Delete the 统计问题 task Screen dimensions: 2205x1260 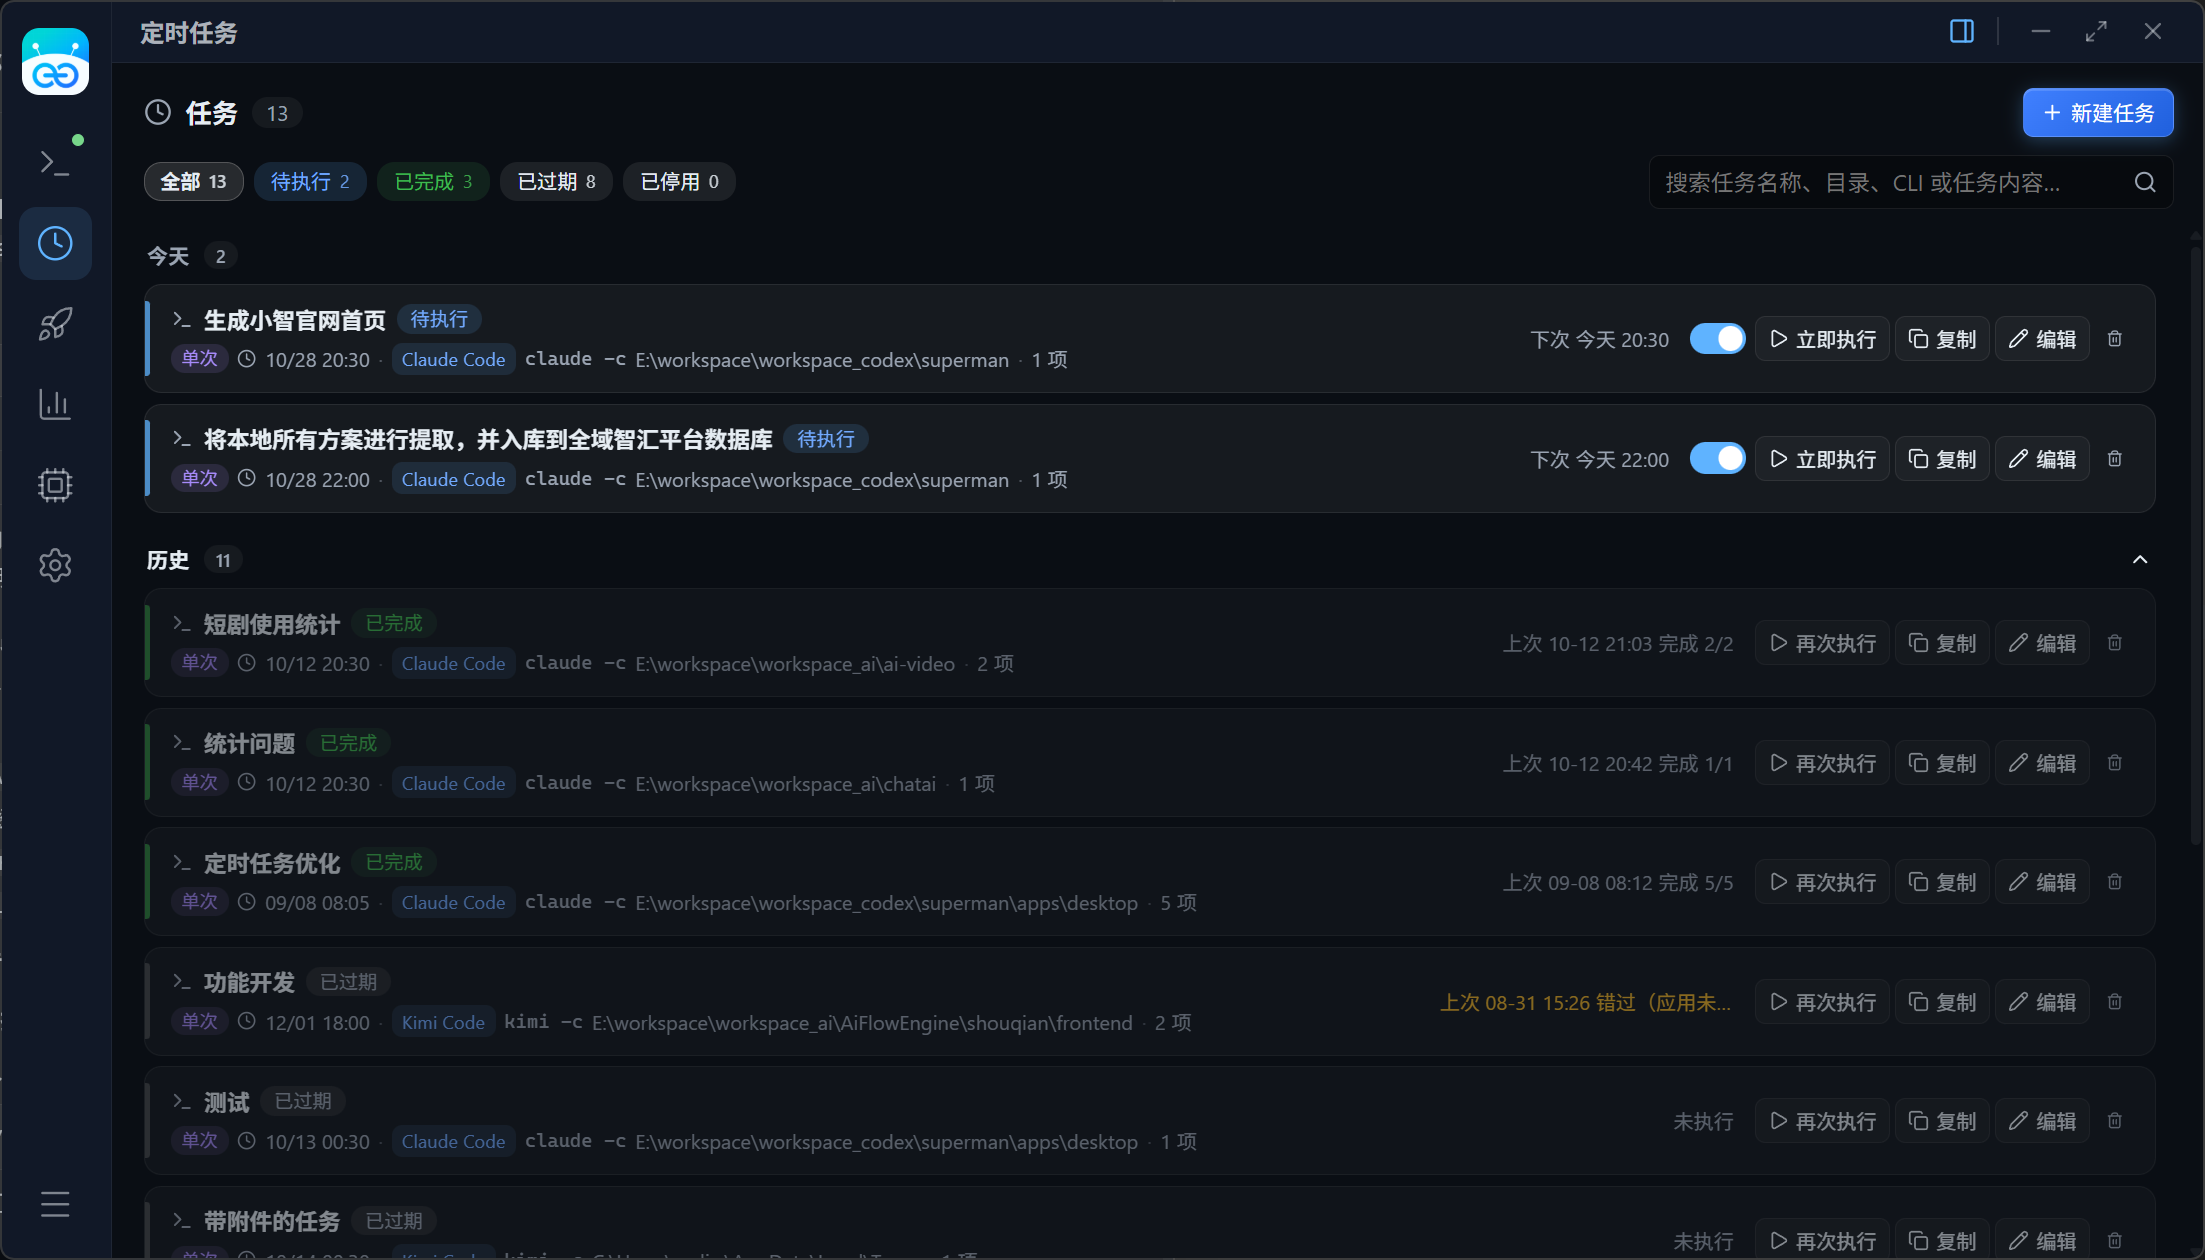2115,763
